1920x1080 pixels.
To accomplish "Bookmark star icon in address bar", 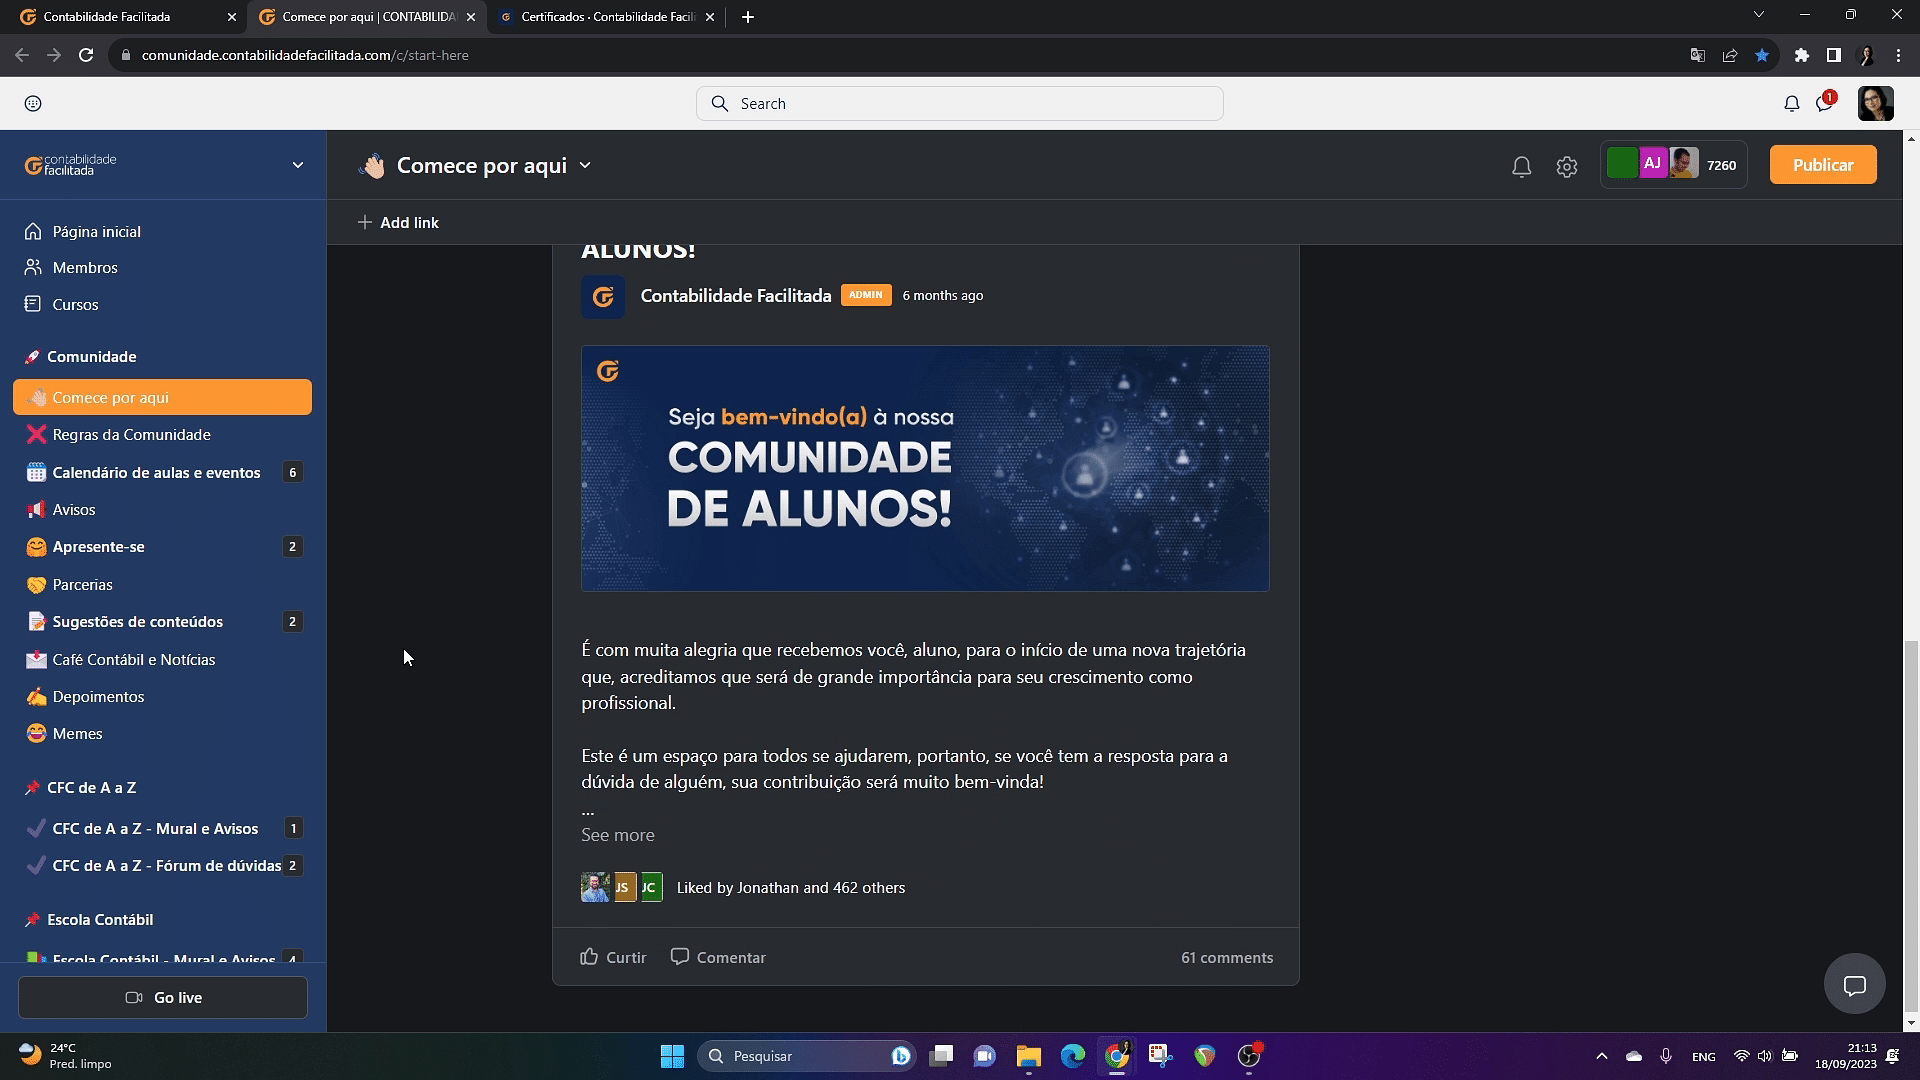I will [1762, 55].
